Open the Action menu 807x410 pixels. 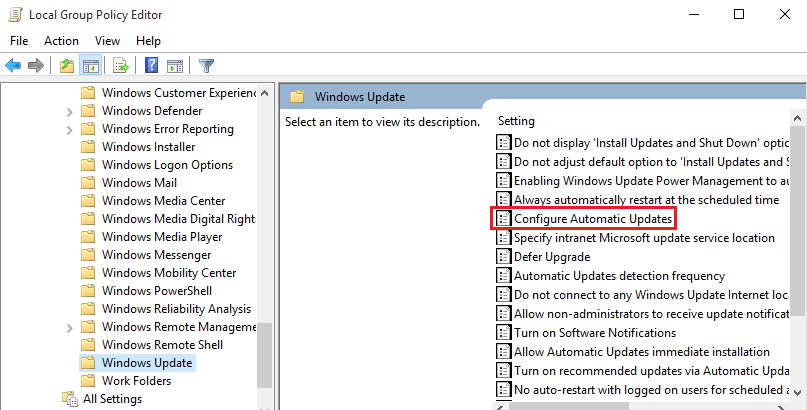[61, 41]
